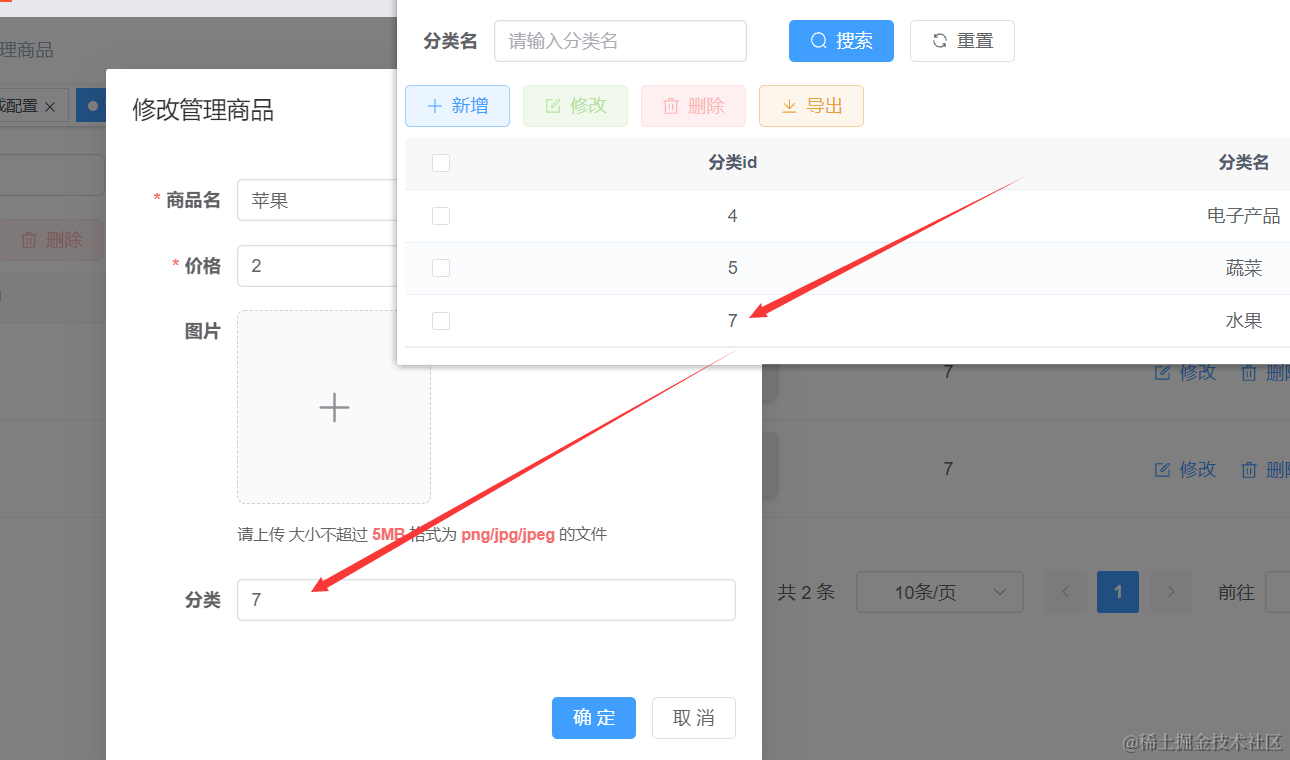The image size is (1290, 760).
Task: Go to next page arrow
Action: (x=1171, y=592)
